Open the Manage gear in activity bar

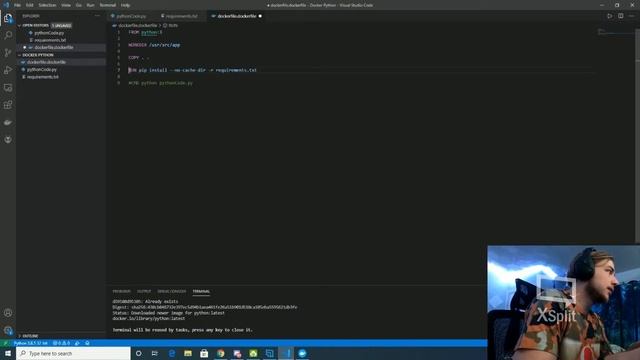click(x=8, y=330)
